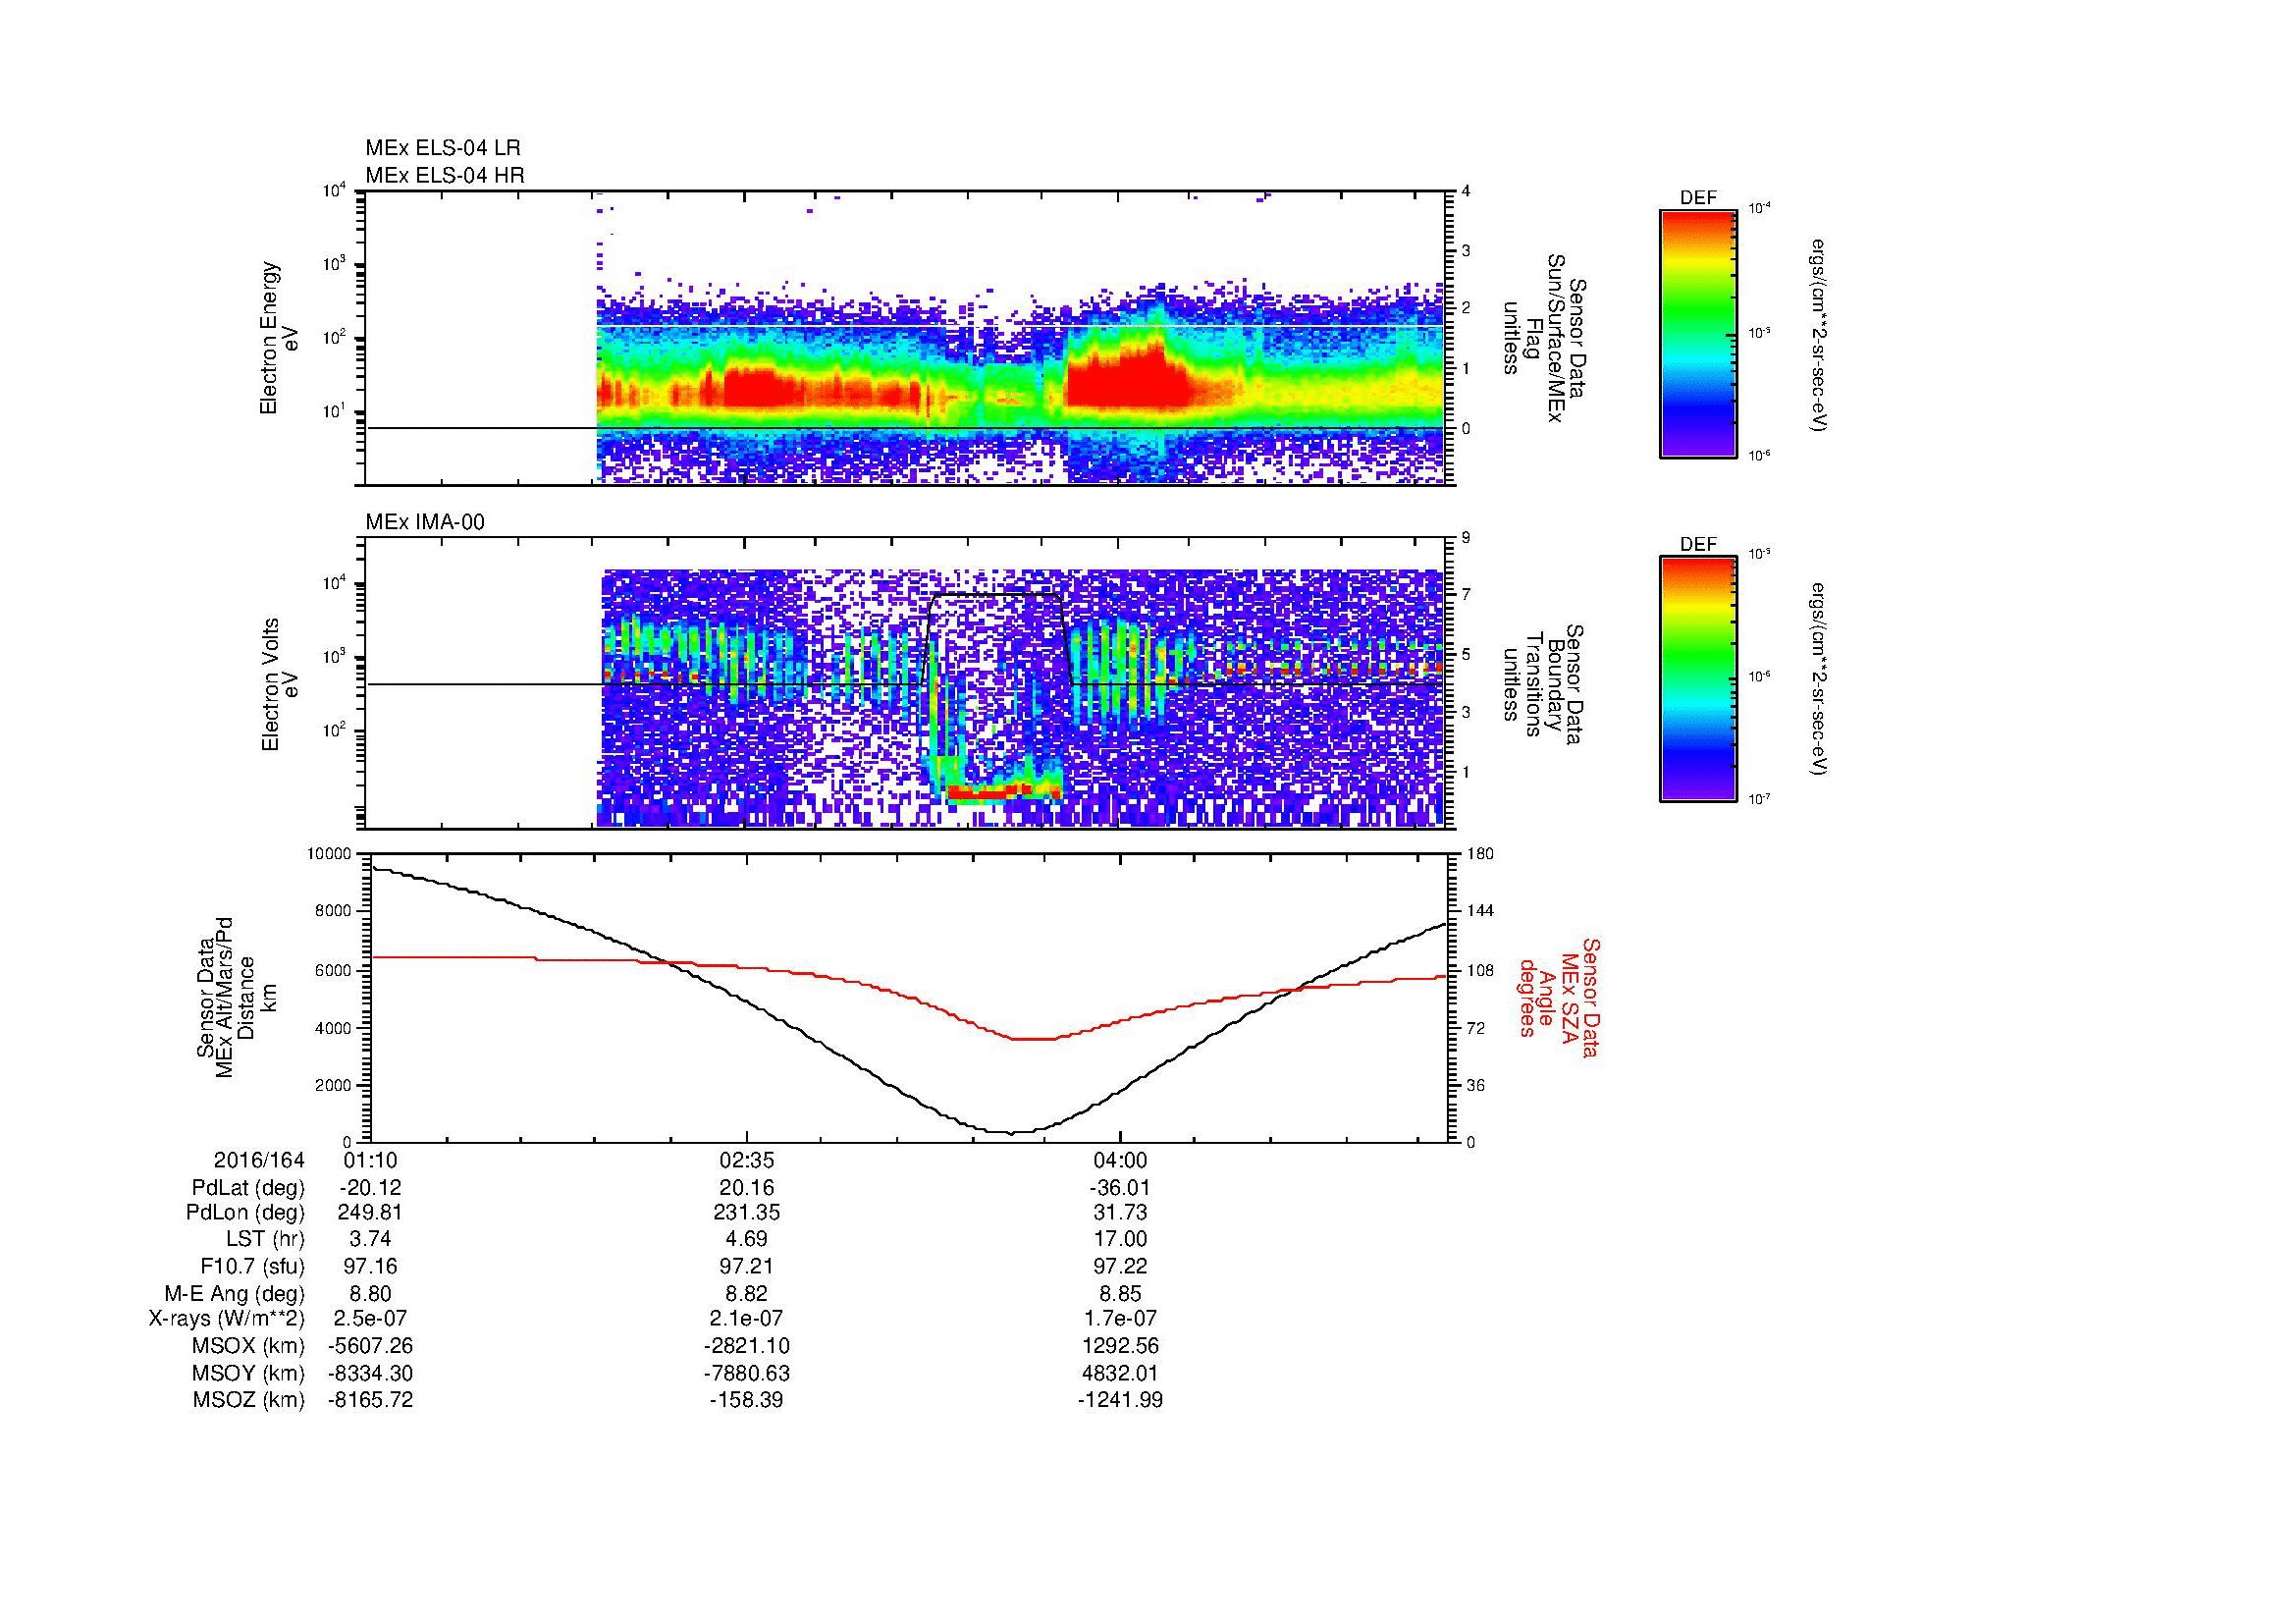Click the SZA axis tick '180'
The width and height of the screenshot is (2296, 1623).
pyautogui.click(x=1480, y=854)
